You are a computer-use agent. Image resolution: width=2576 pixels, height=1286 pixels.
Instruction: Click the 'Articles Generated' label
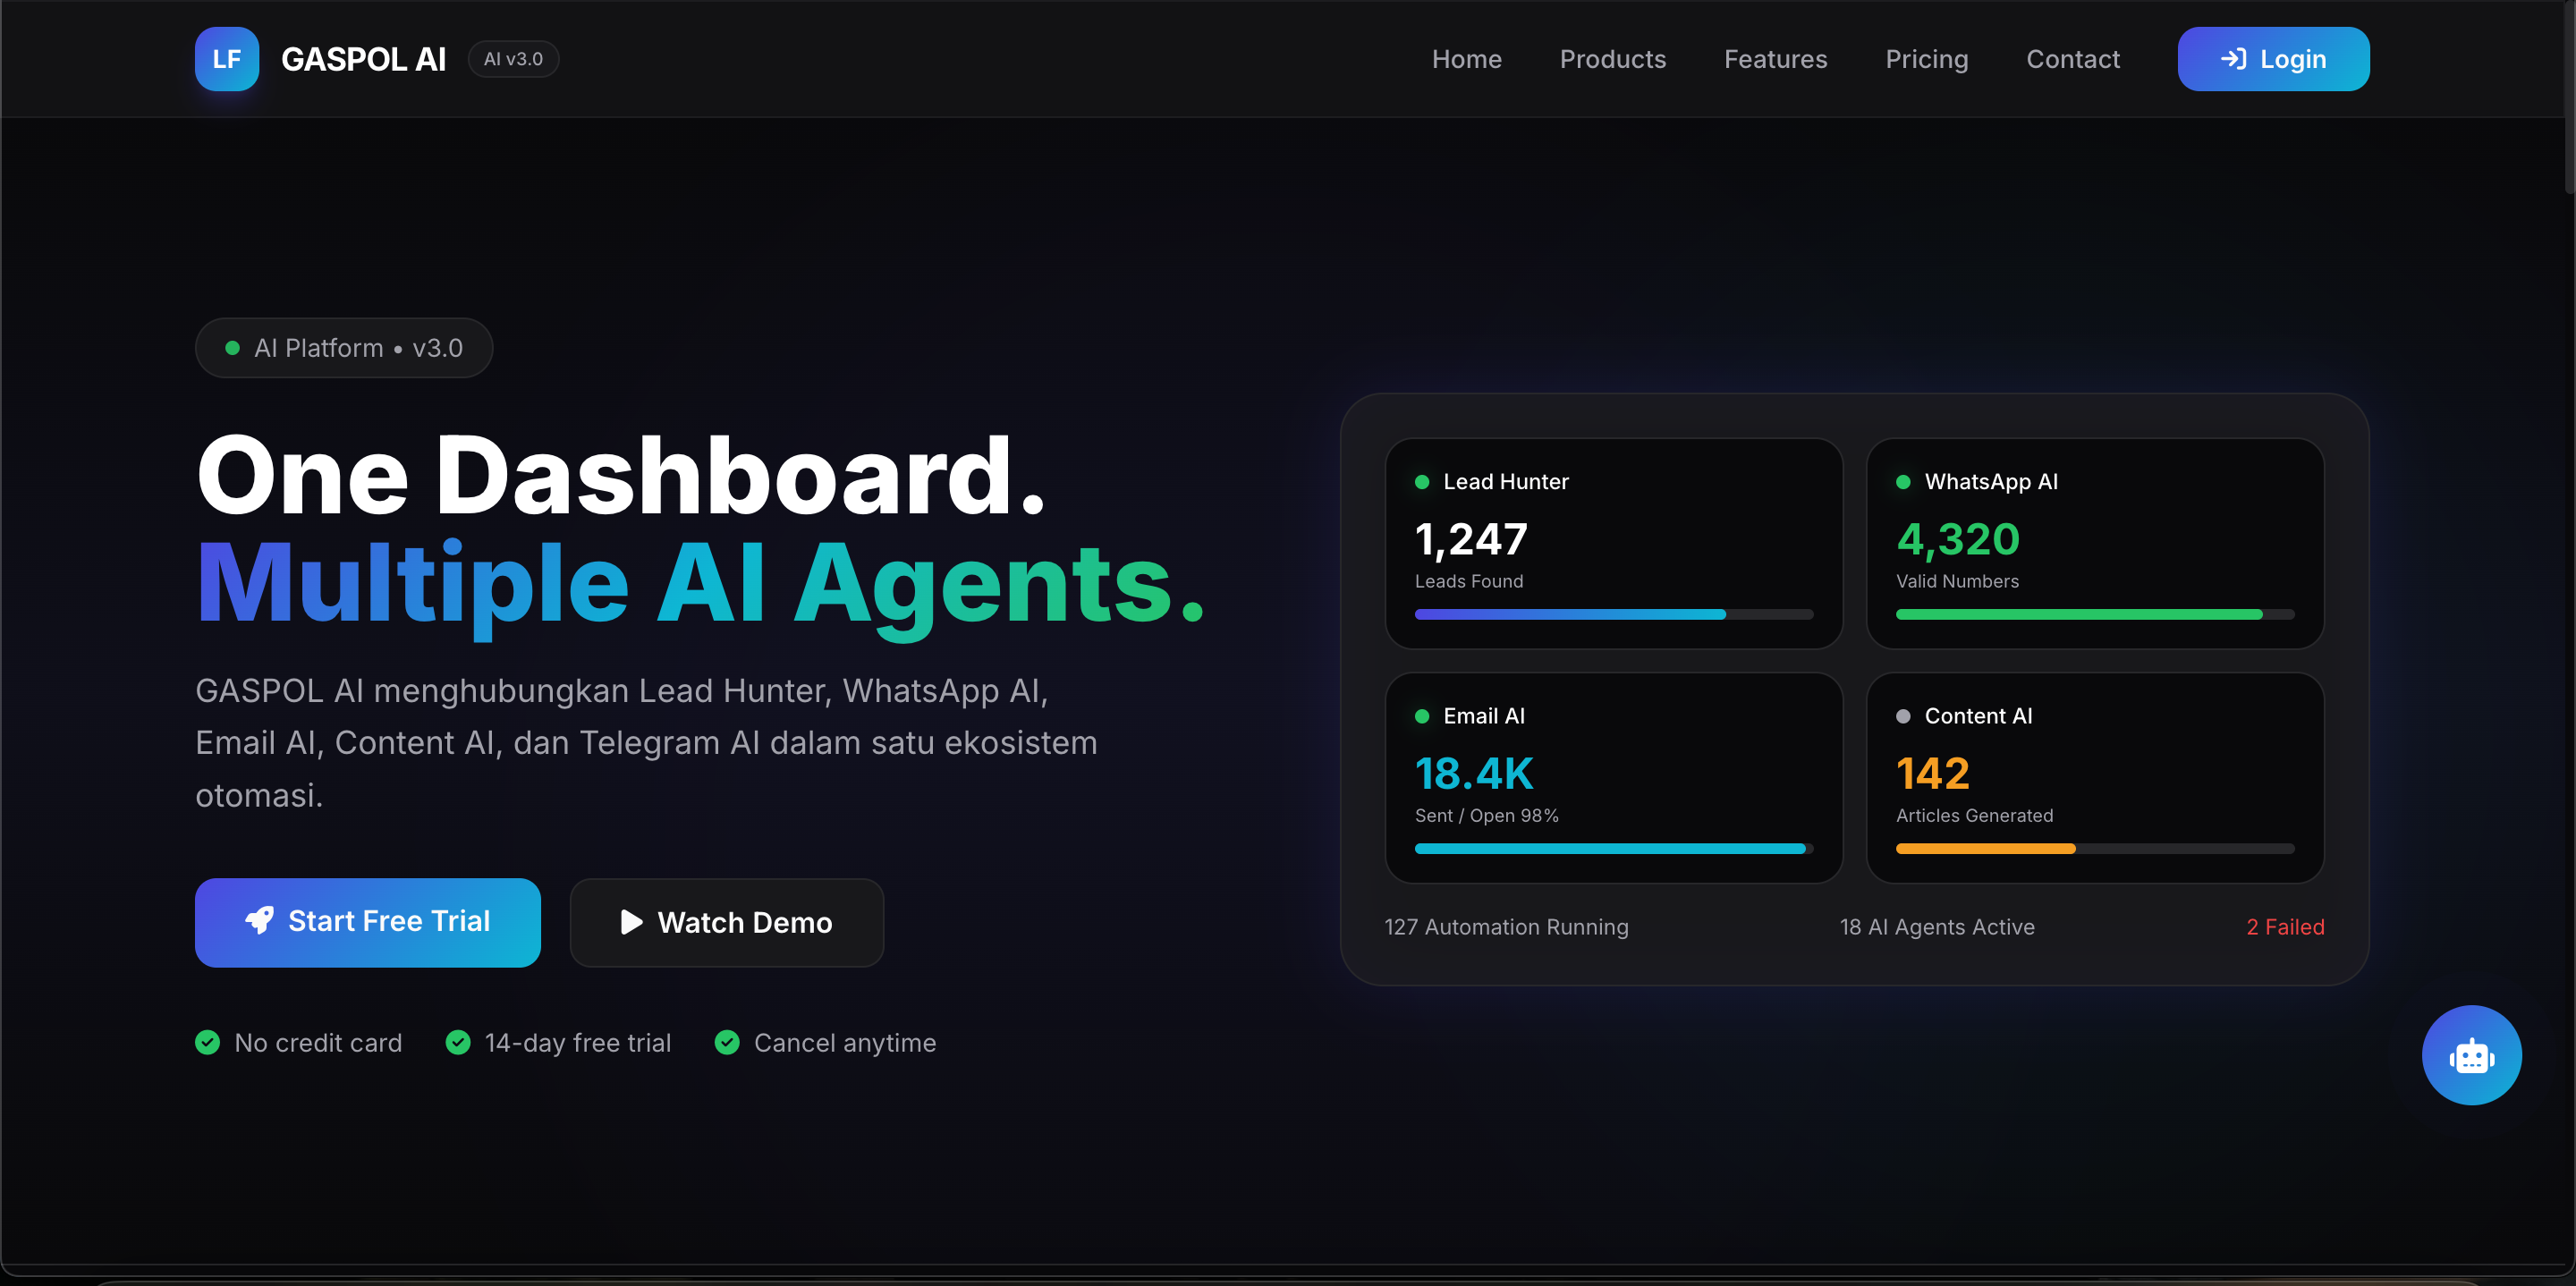[x=1975, y=816]
